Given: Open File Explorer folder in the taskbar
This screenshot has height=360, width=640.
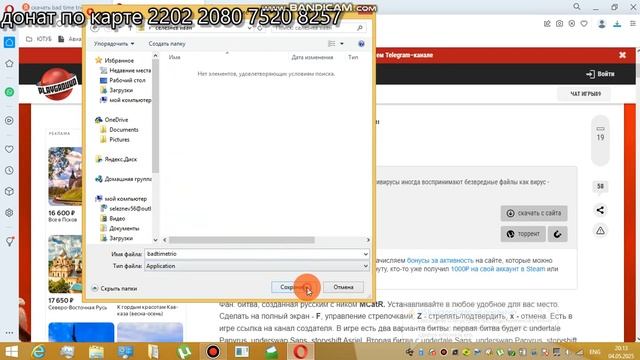Looking at the screenshot, I should tap(96, 351).
